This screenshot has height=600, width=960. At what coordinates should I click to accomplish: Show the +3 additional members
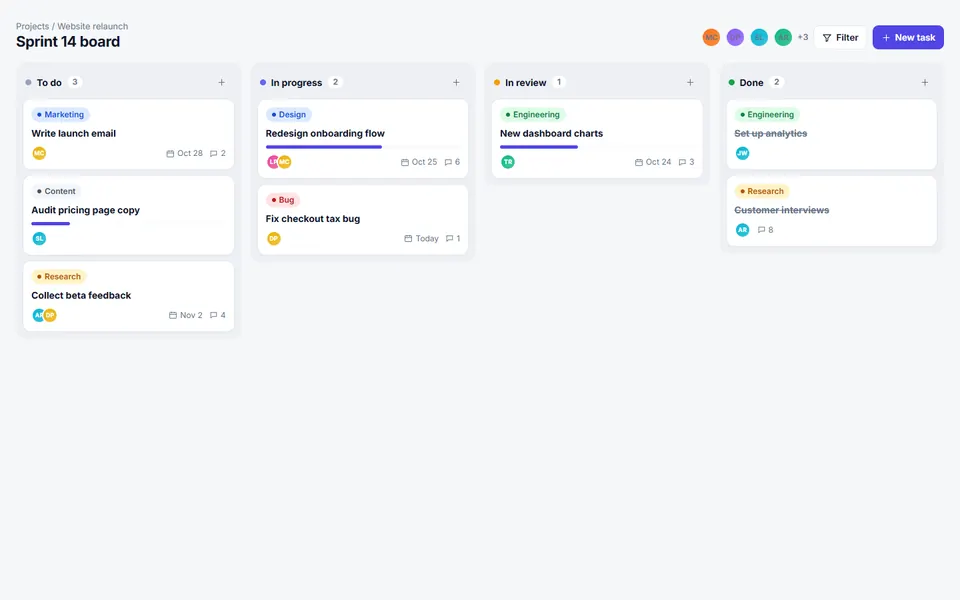coord(803,37)
